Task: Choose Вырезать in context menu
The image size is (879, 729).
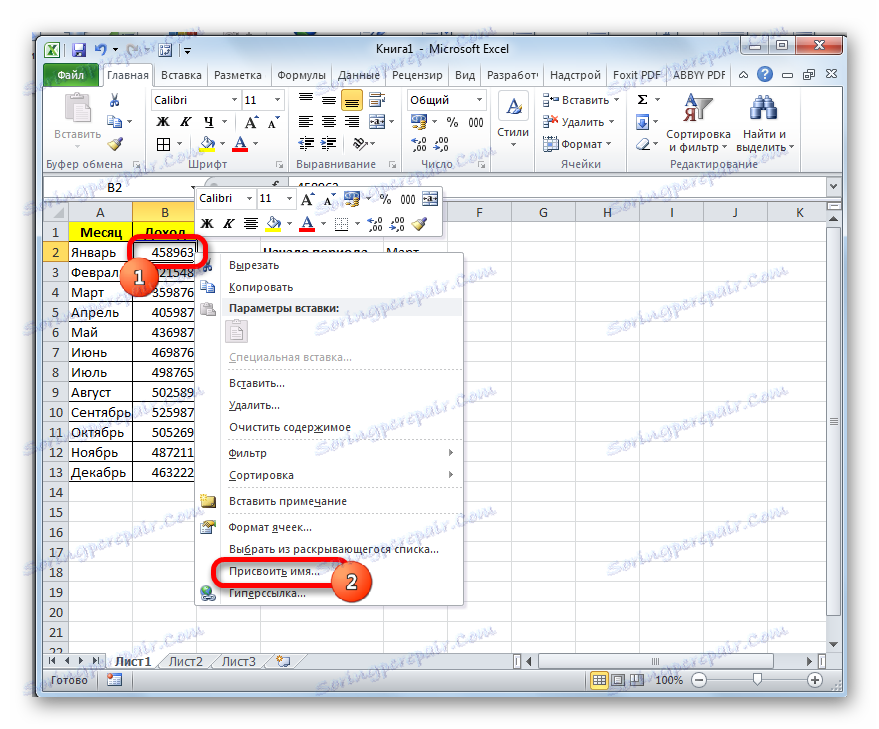Action: click(253, 265)
